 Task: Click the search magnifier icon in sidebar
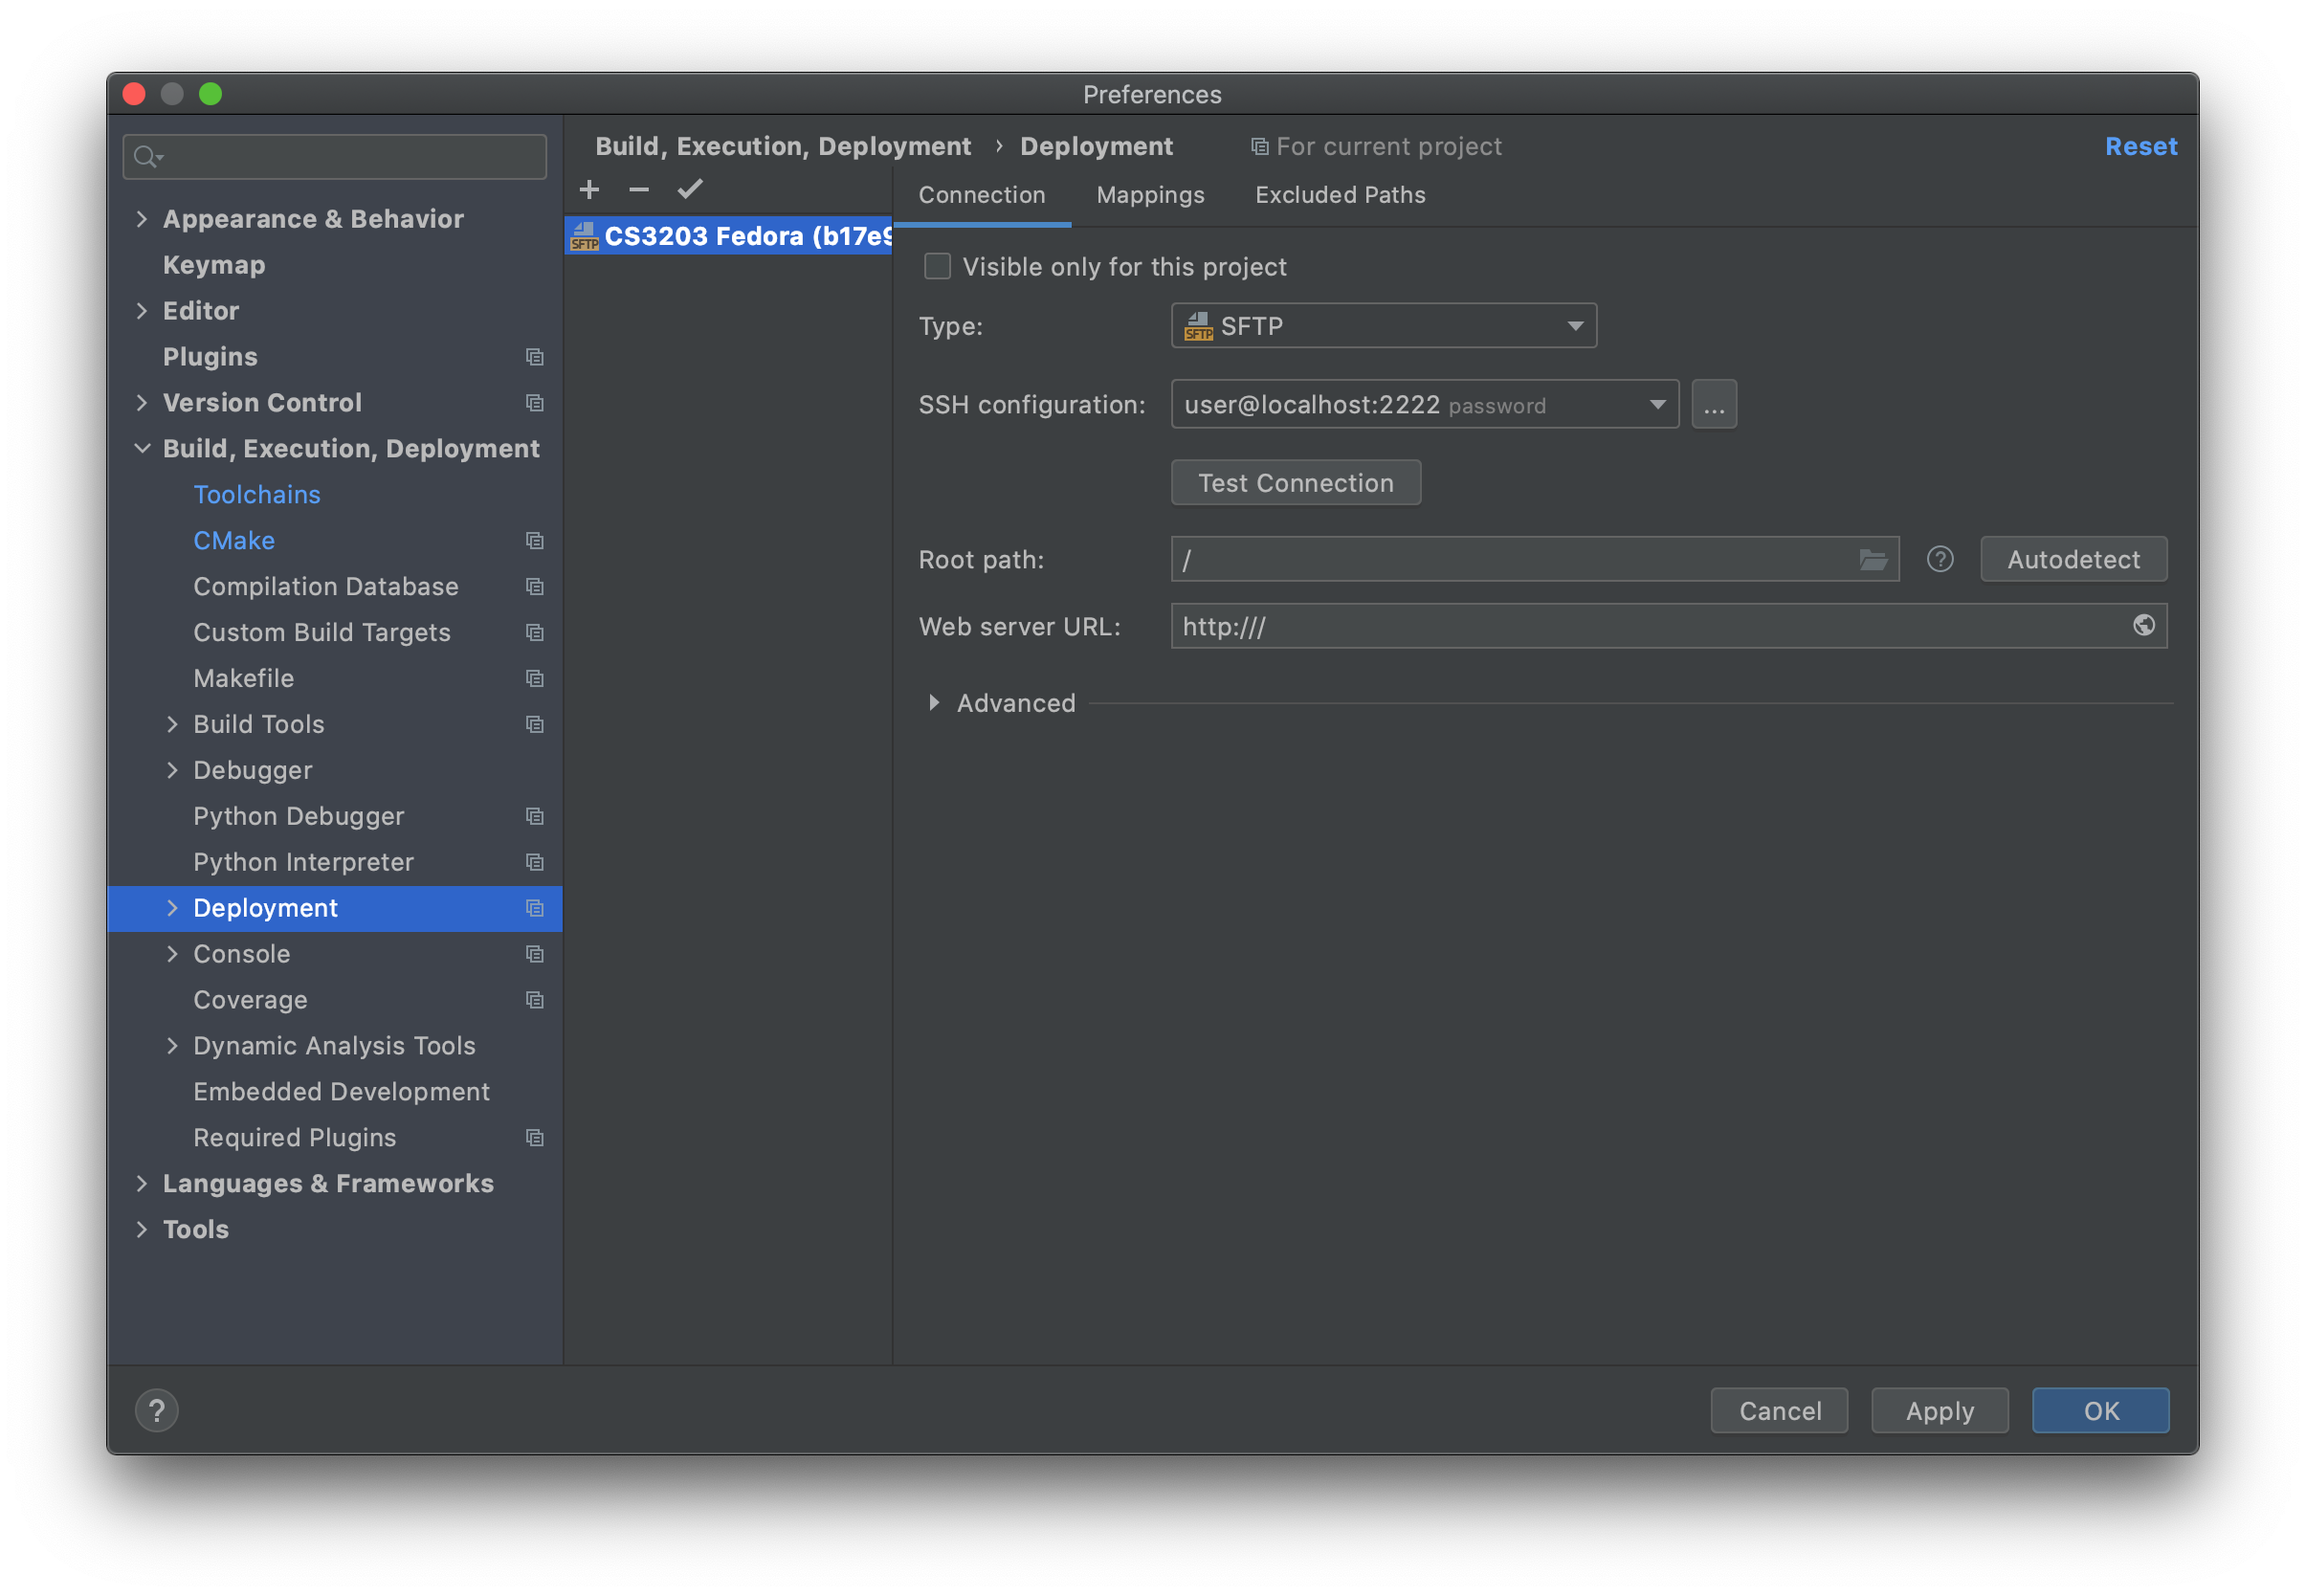click(148, 157)
